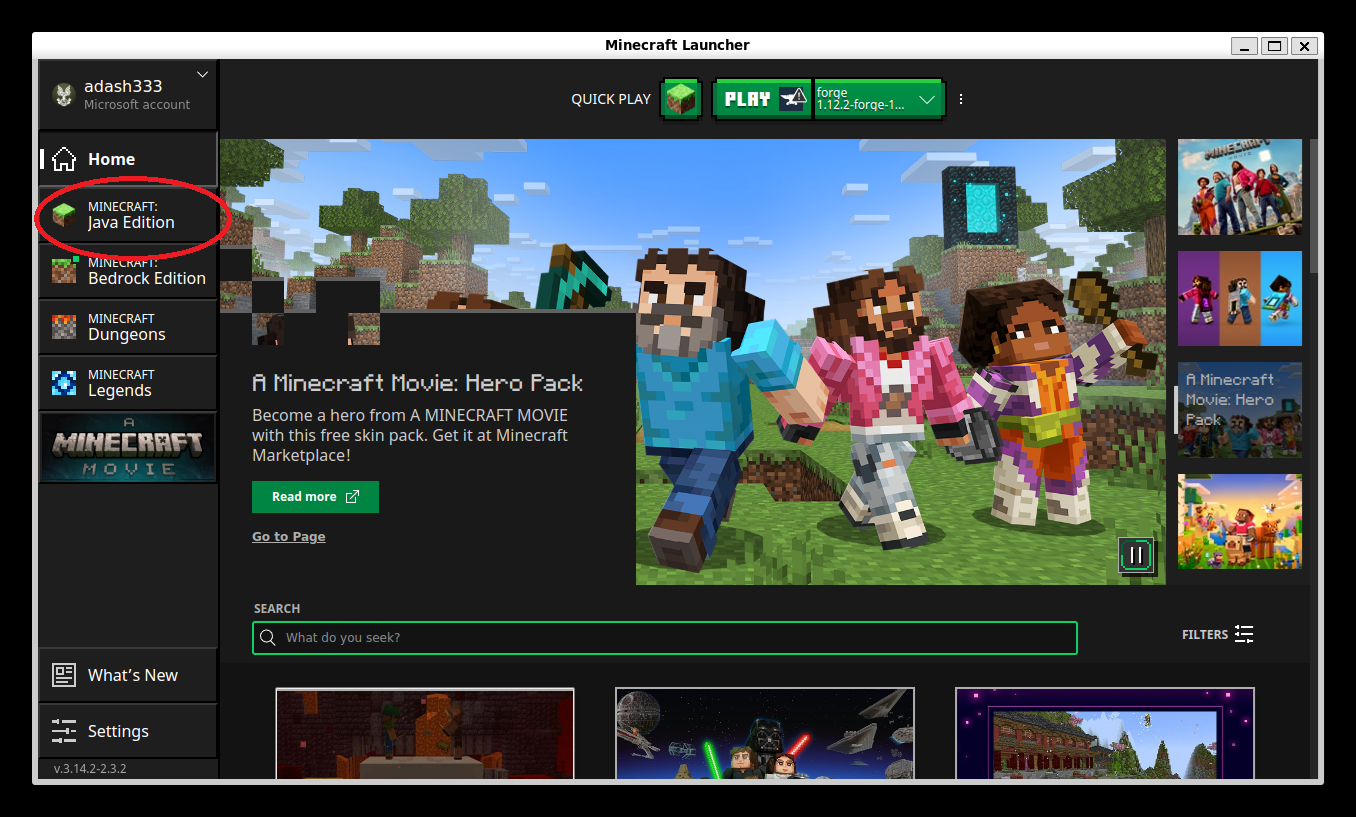This screenshot has width=1356, height=817.
Task: Pause the news carousel
Action: tap(1136, 555)
